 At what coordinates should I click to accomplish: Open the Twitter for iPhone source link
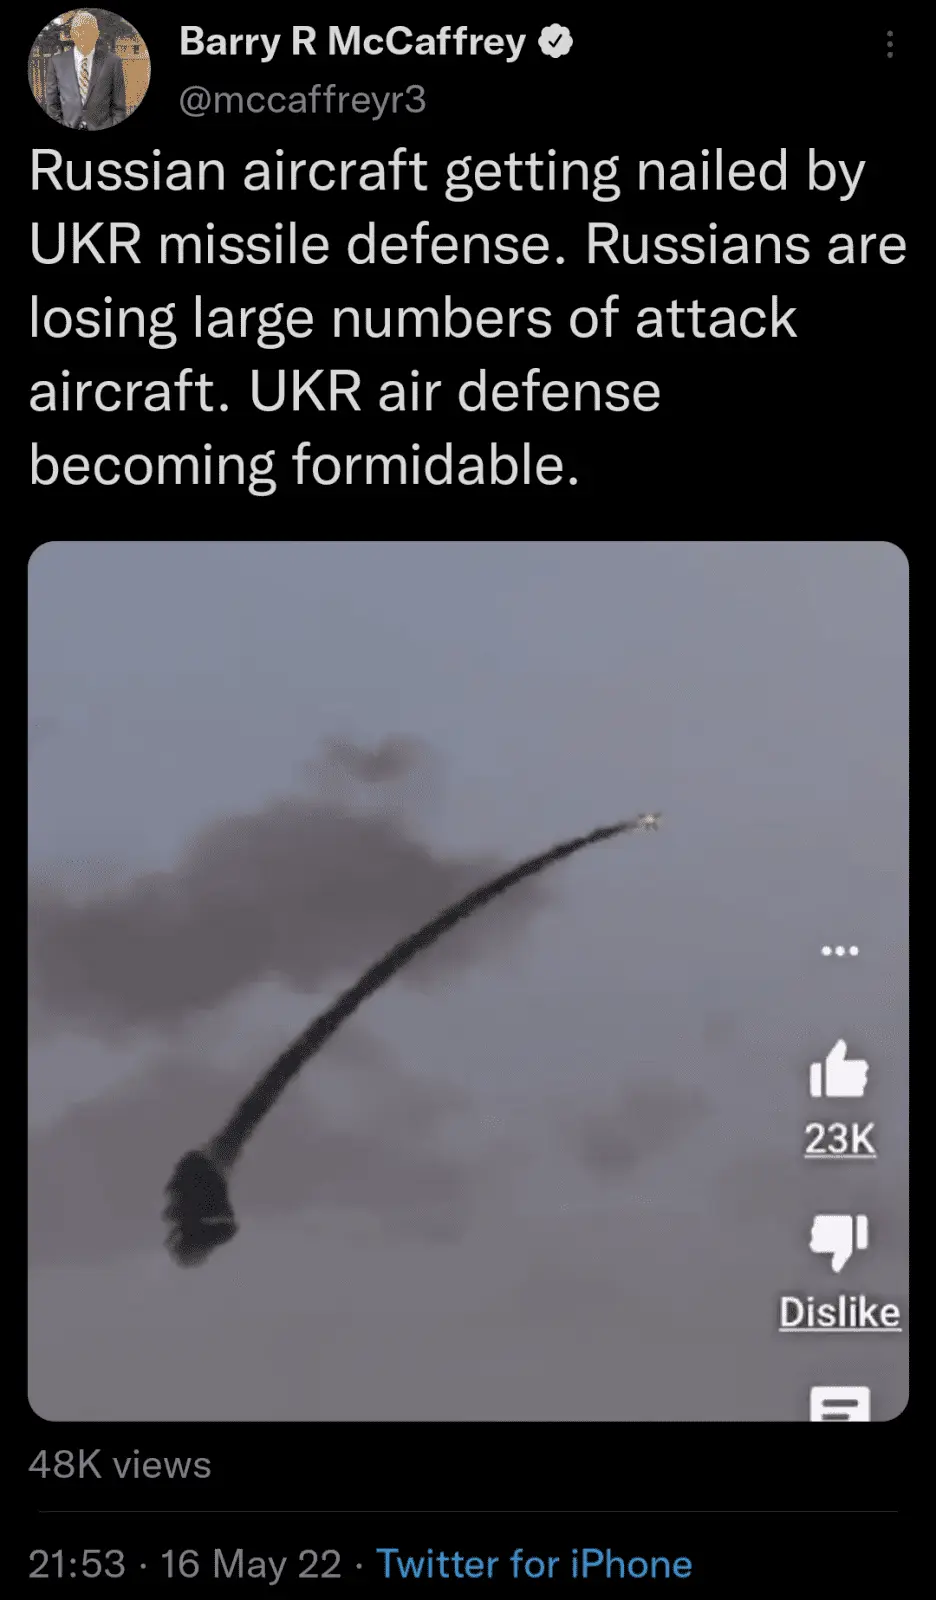click(x=534, y=1564)
